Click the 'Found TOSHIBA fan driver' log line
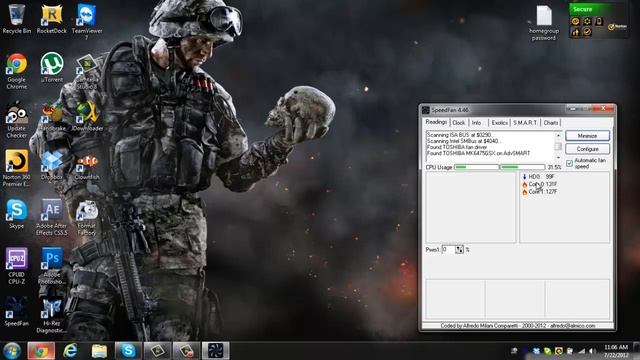This screenshot has height=360, width=640. (x=457, y=147)
